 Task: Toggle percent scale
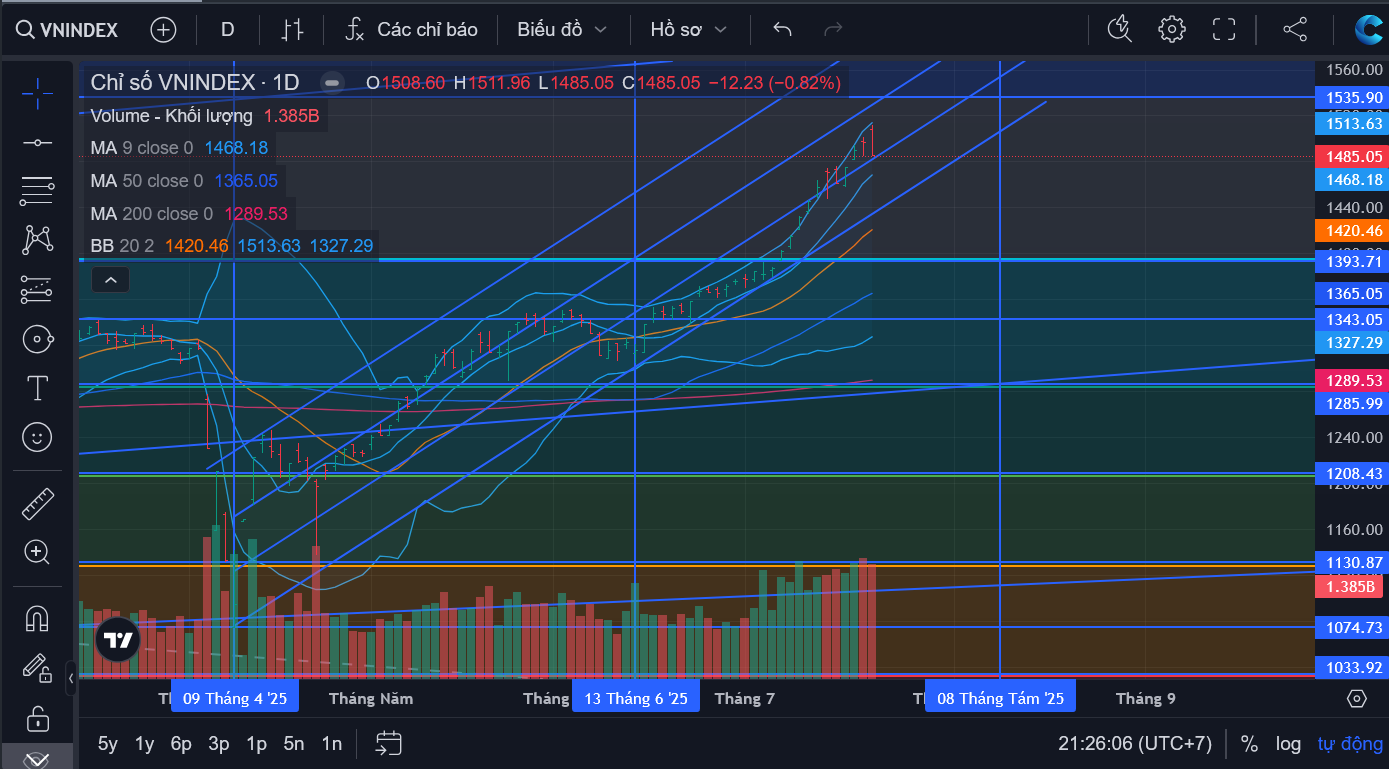pos(1249,744)
